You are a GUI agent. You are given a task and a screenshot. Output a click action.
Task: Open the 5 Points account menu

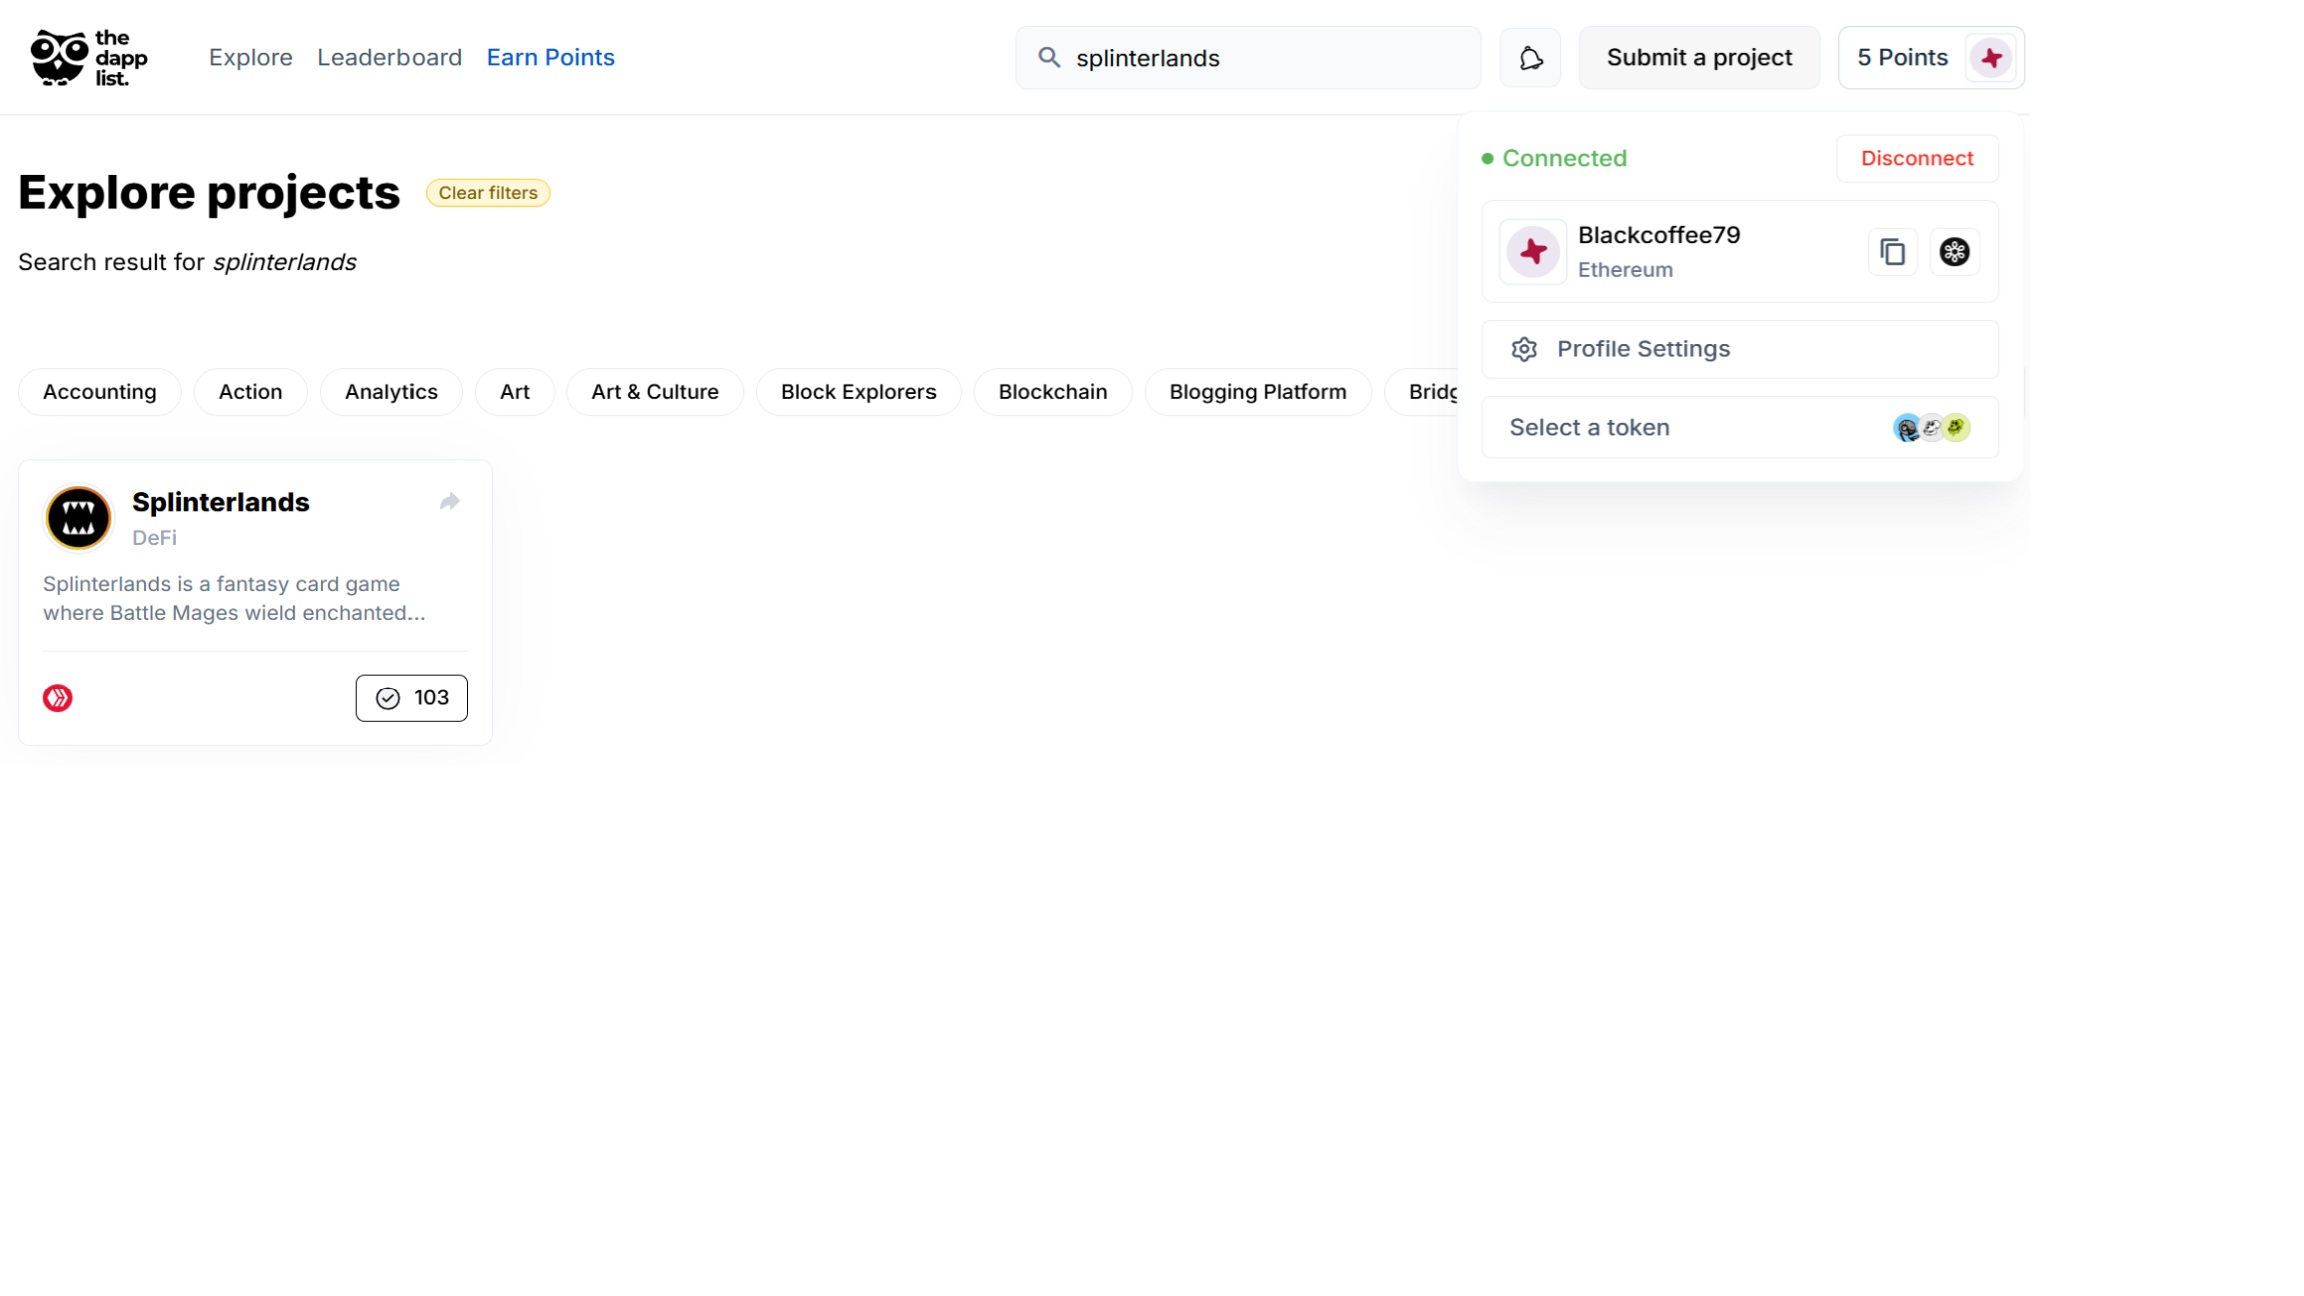click(1931, 58)
